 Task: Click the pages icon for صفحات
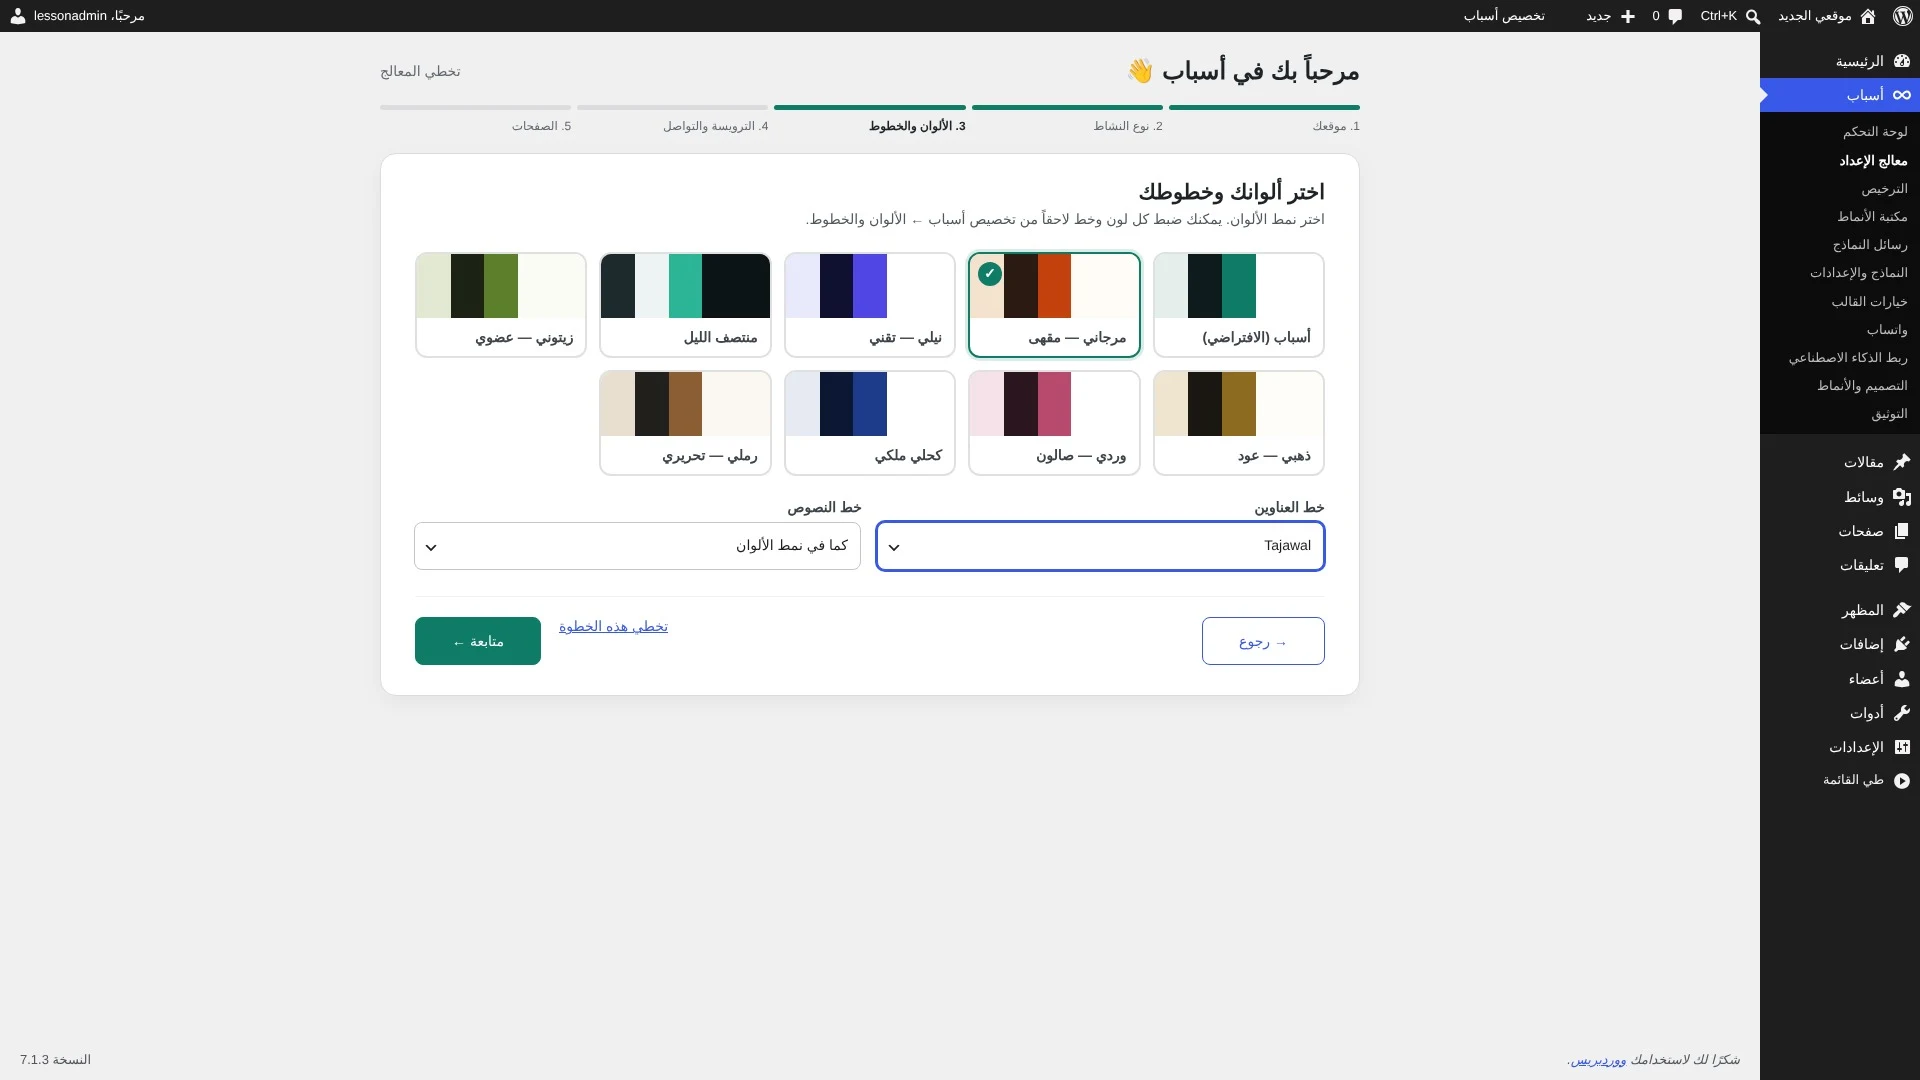point(1902,531)
